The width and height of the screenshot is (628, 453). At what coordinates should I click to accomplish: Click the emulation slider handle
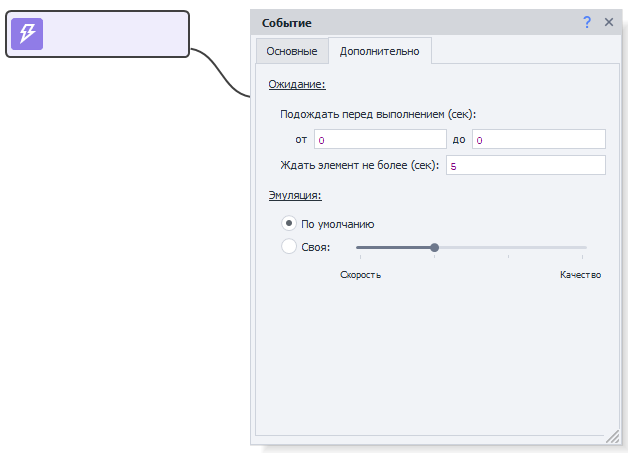click(434, 247)
